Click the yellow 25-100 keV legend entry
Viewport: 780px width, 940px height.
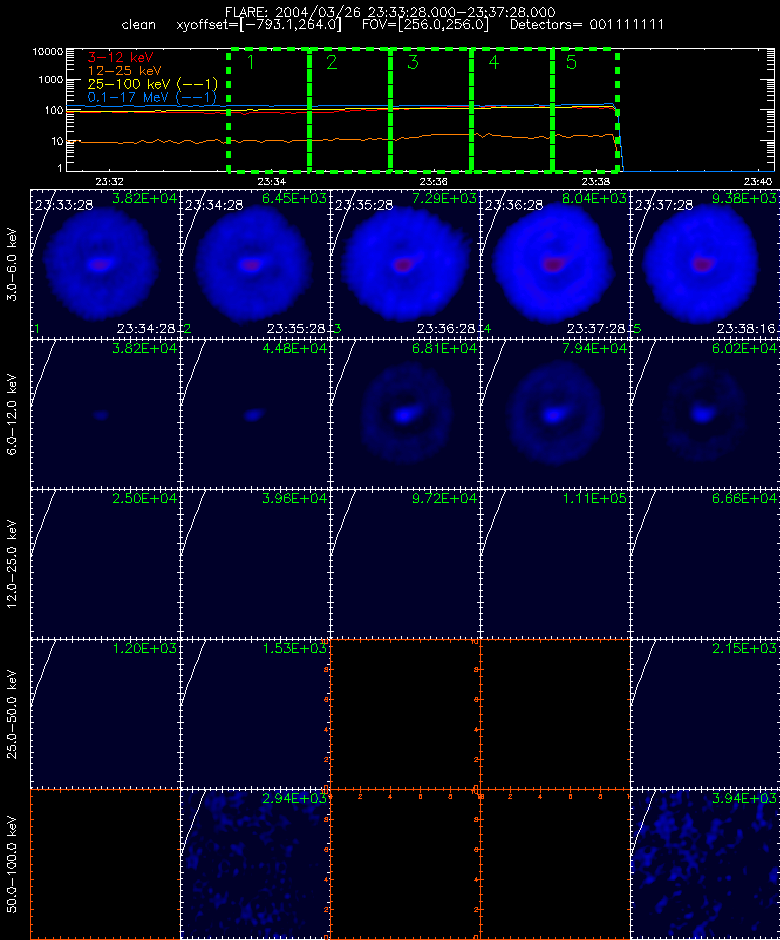(152, 84)
